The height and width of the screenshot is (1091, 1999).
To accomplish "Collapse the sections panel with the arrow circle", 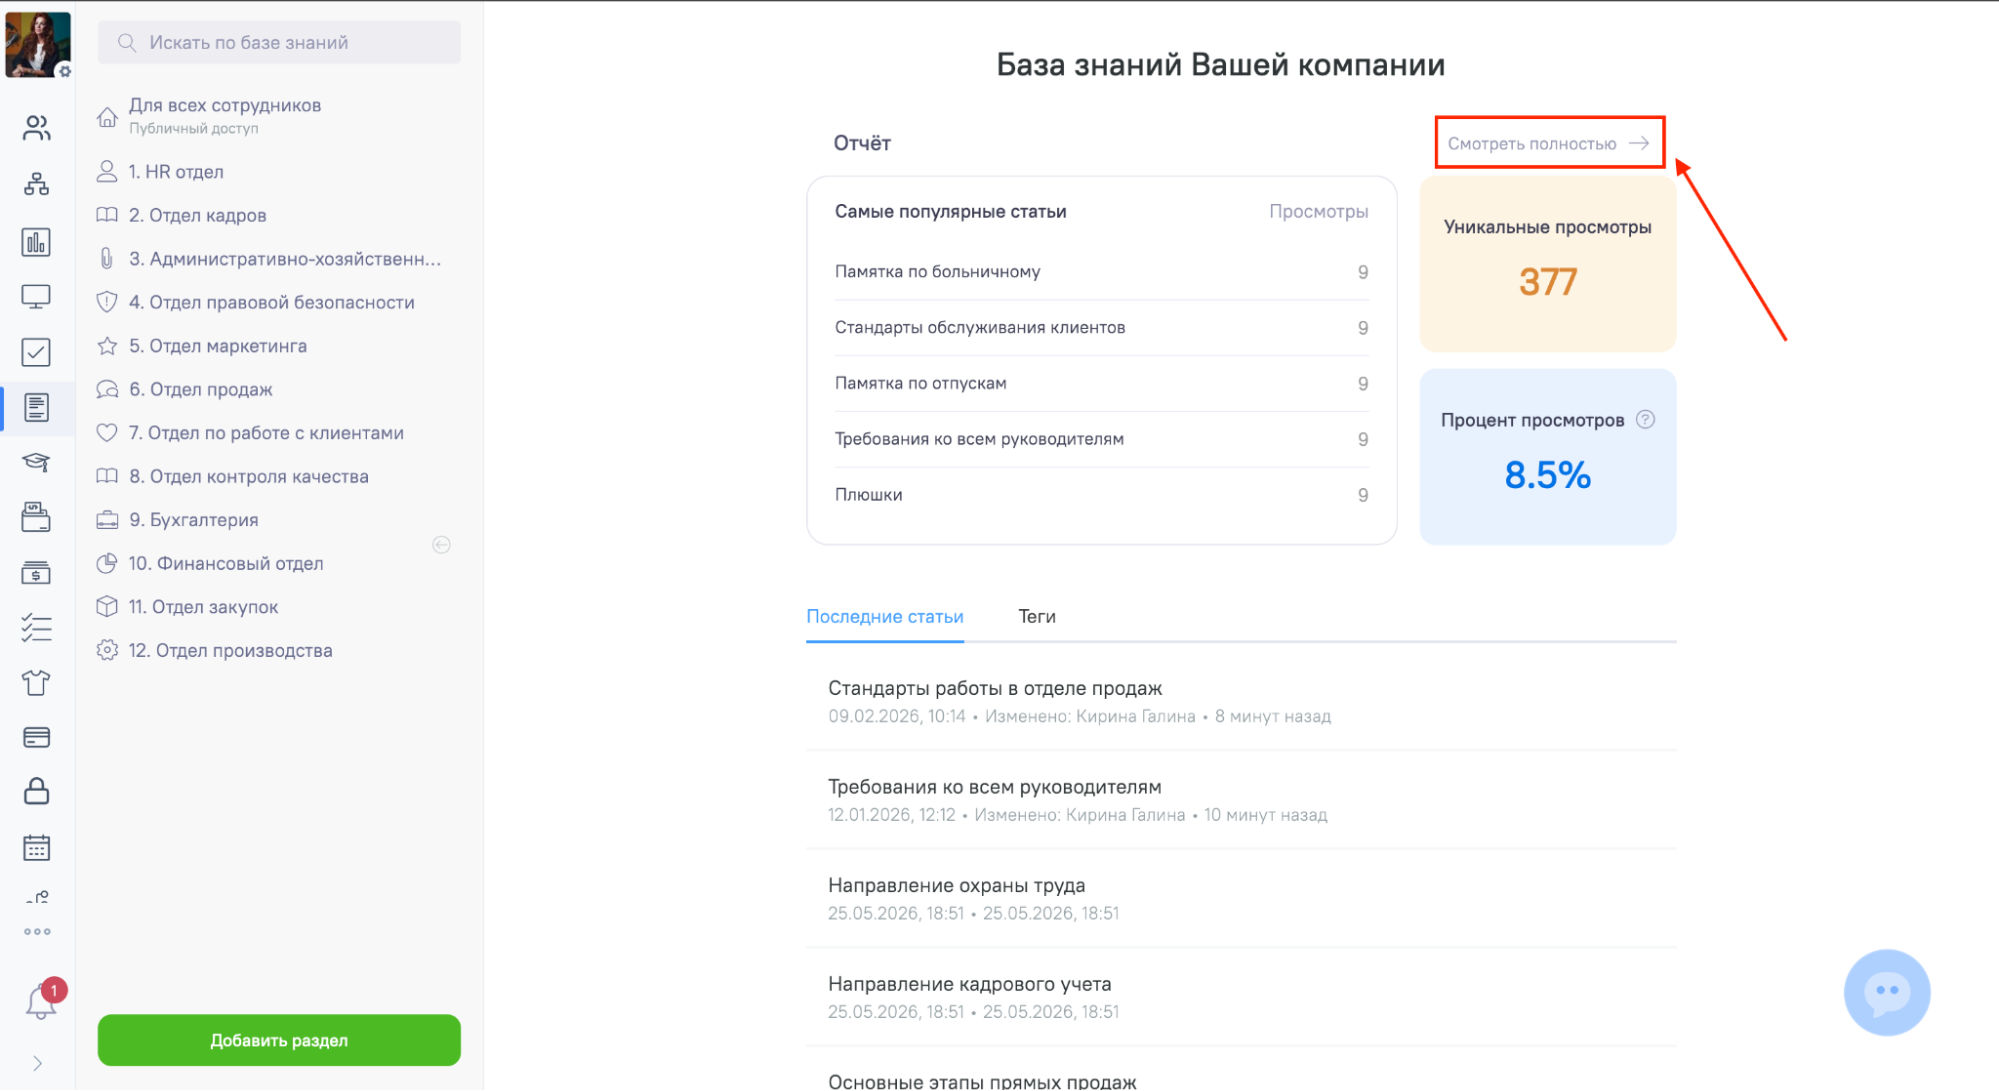I will tap(441, 545).
